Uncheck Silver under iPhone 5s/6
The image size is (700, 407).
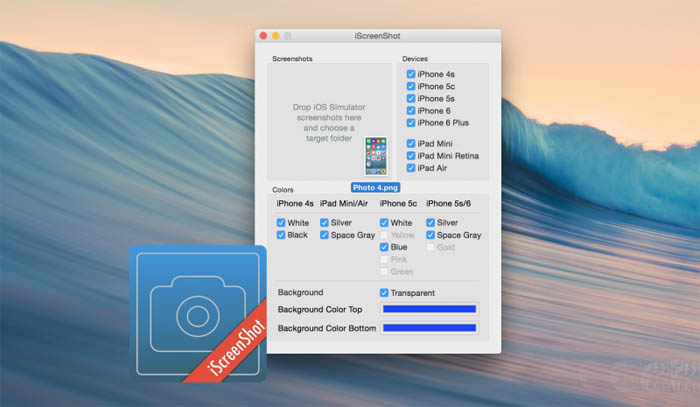(x=430, y=222)
